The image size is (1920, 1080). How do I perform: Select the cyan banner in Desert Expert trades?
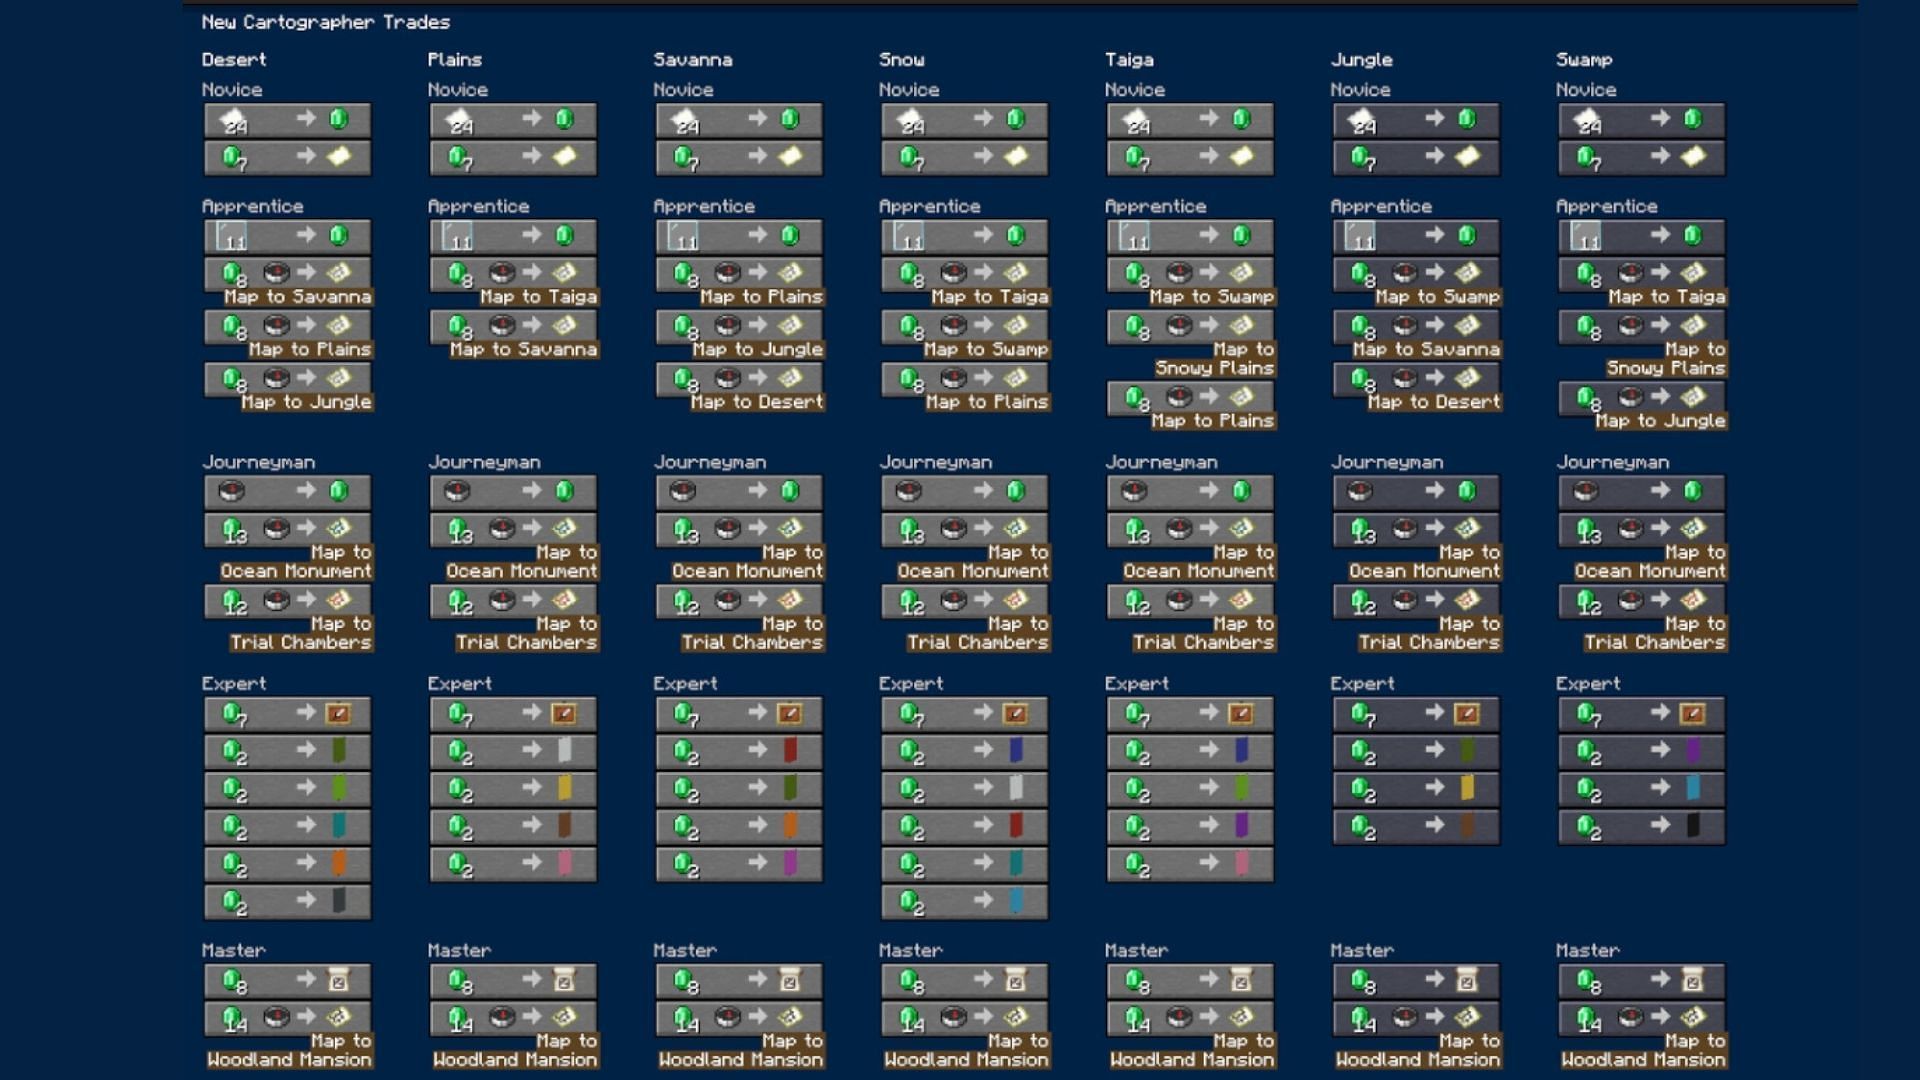338,825
